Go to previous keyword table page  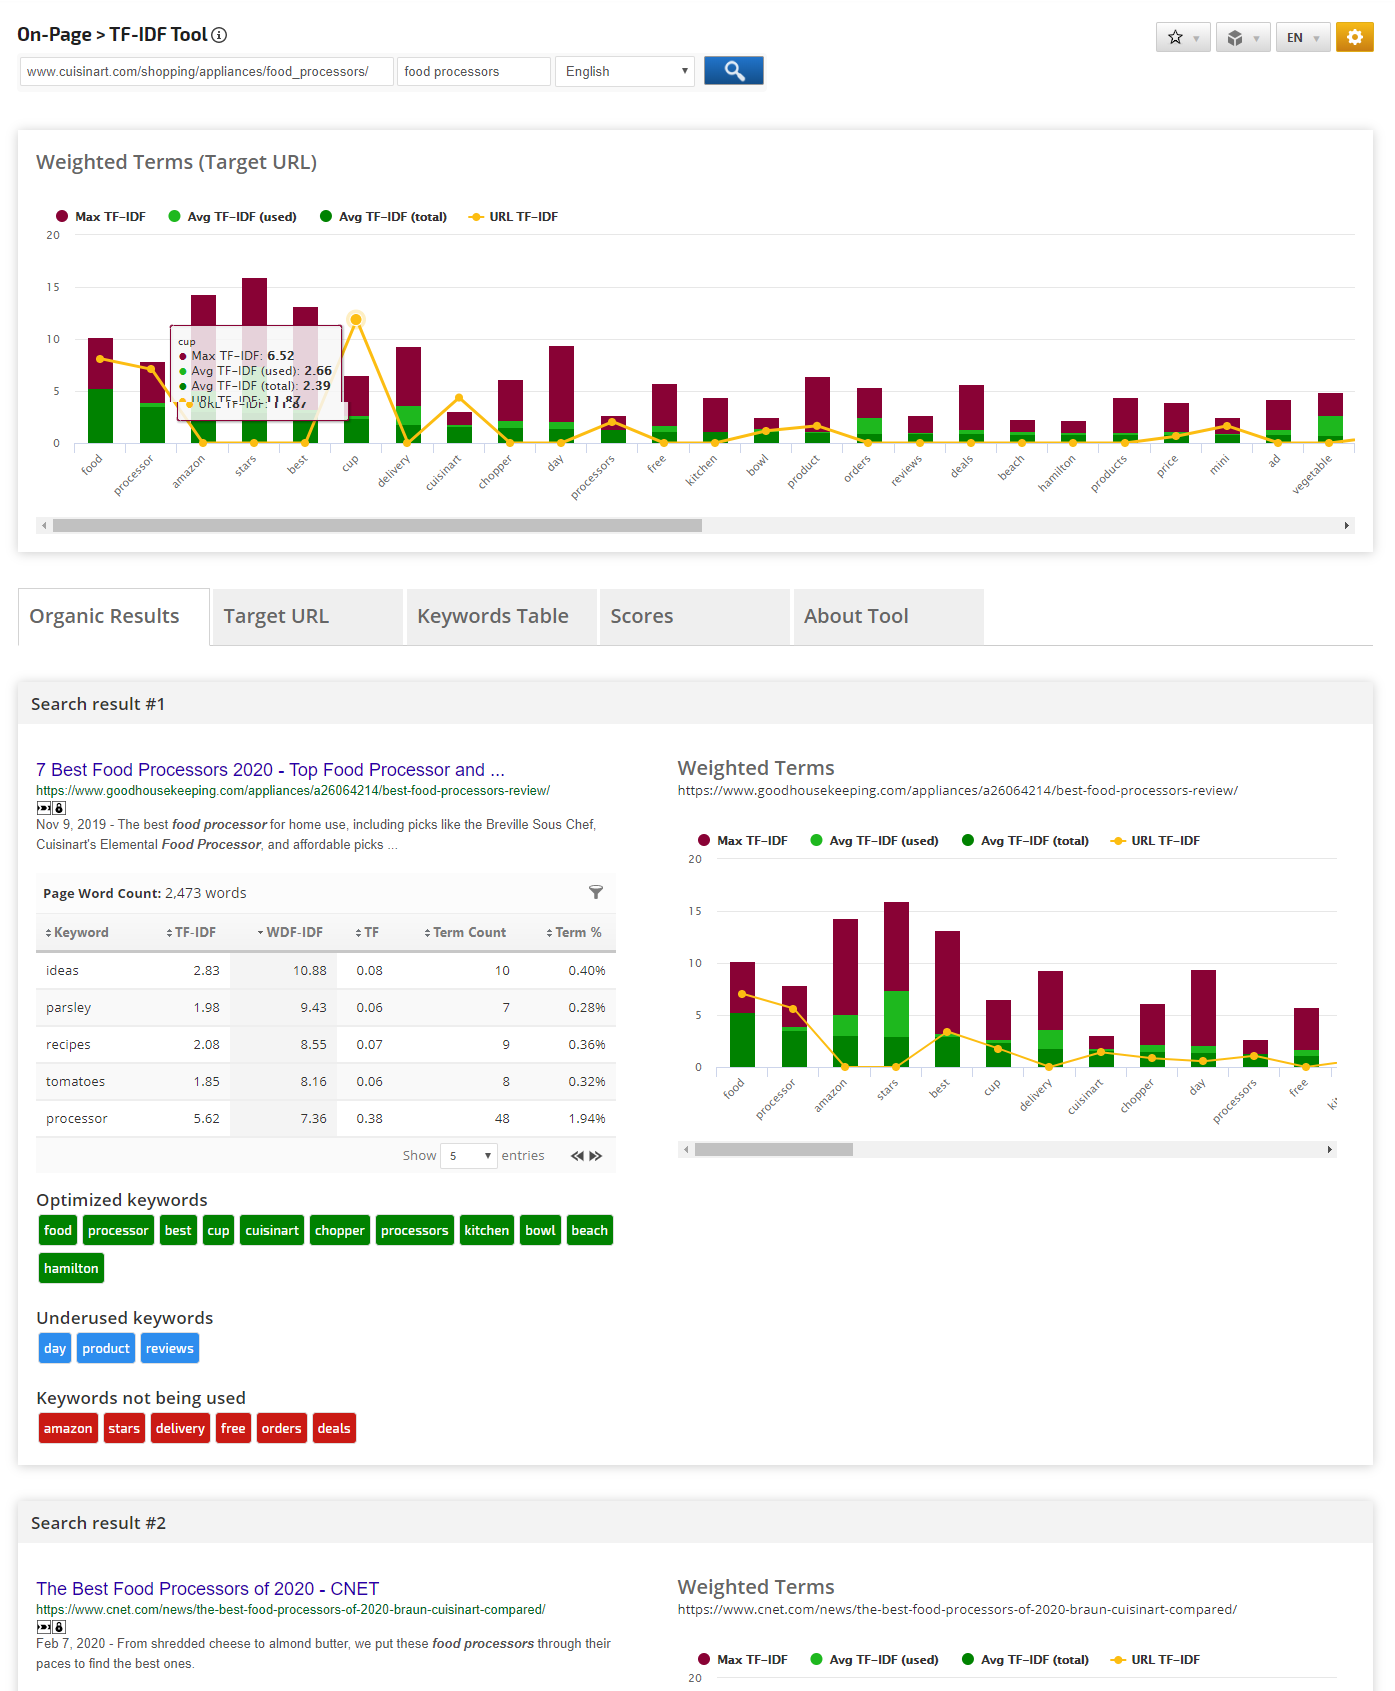pyautogui.click(x=577, y=1156)
